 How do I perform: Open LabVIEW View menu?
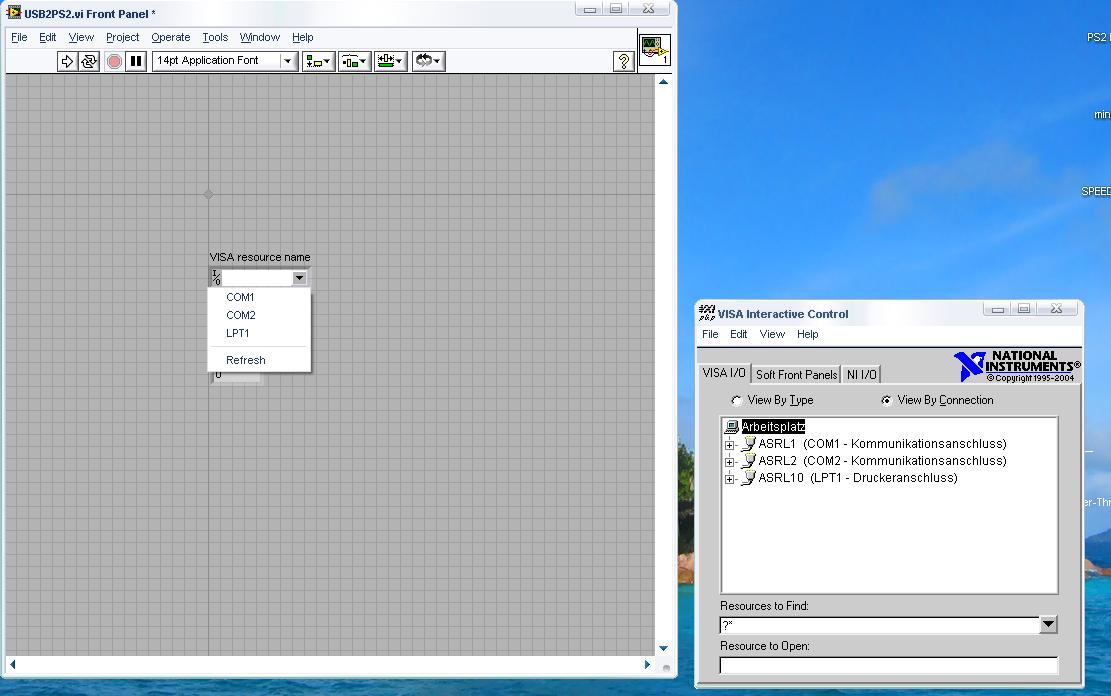tap(81, 38)
